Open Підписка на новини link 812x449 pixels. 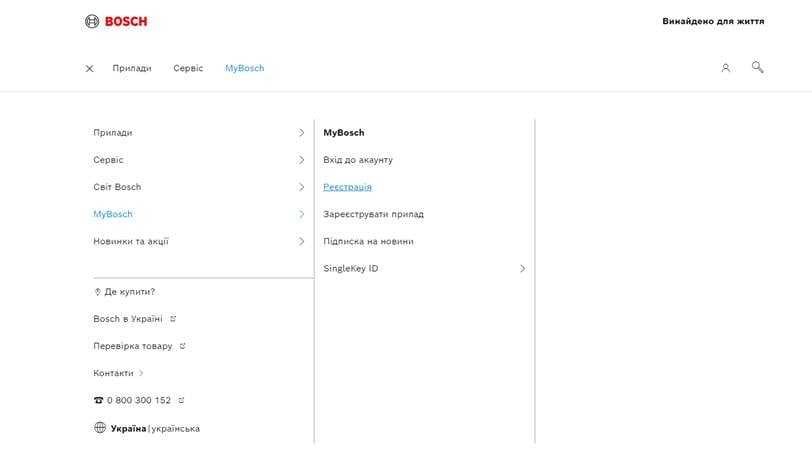point(368,241)
